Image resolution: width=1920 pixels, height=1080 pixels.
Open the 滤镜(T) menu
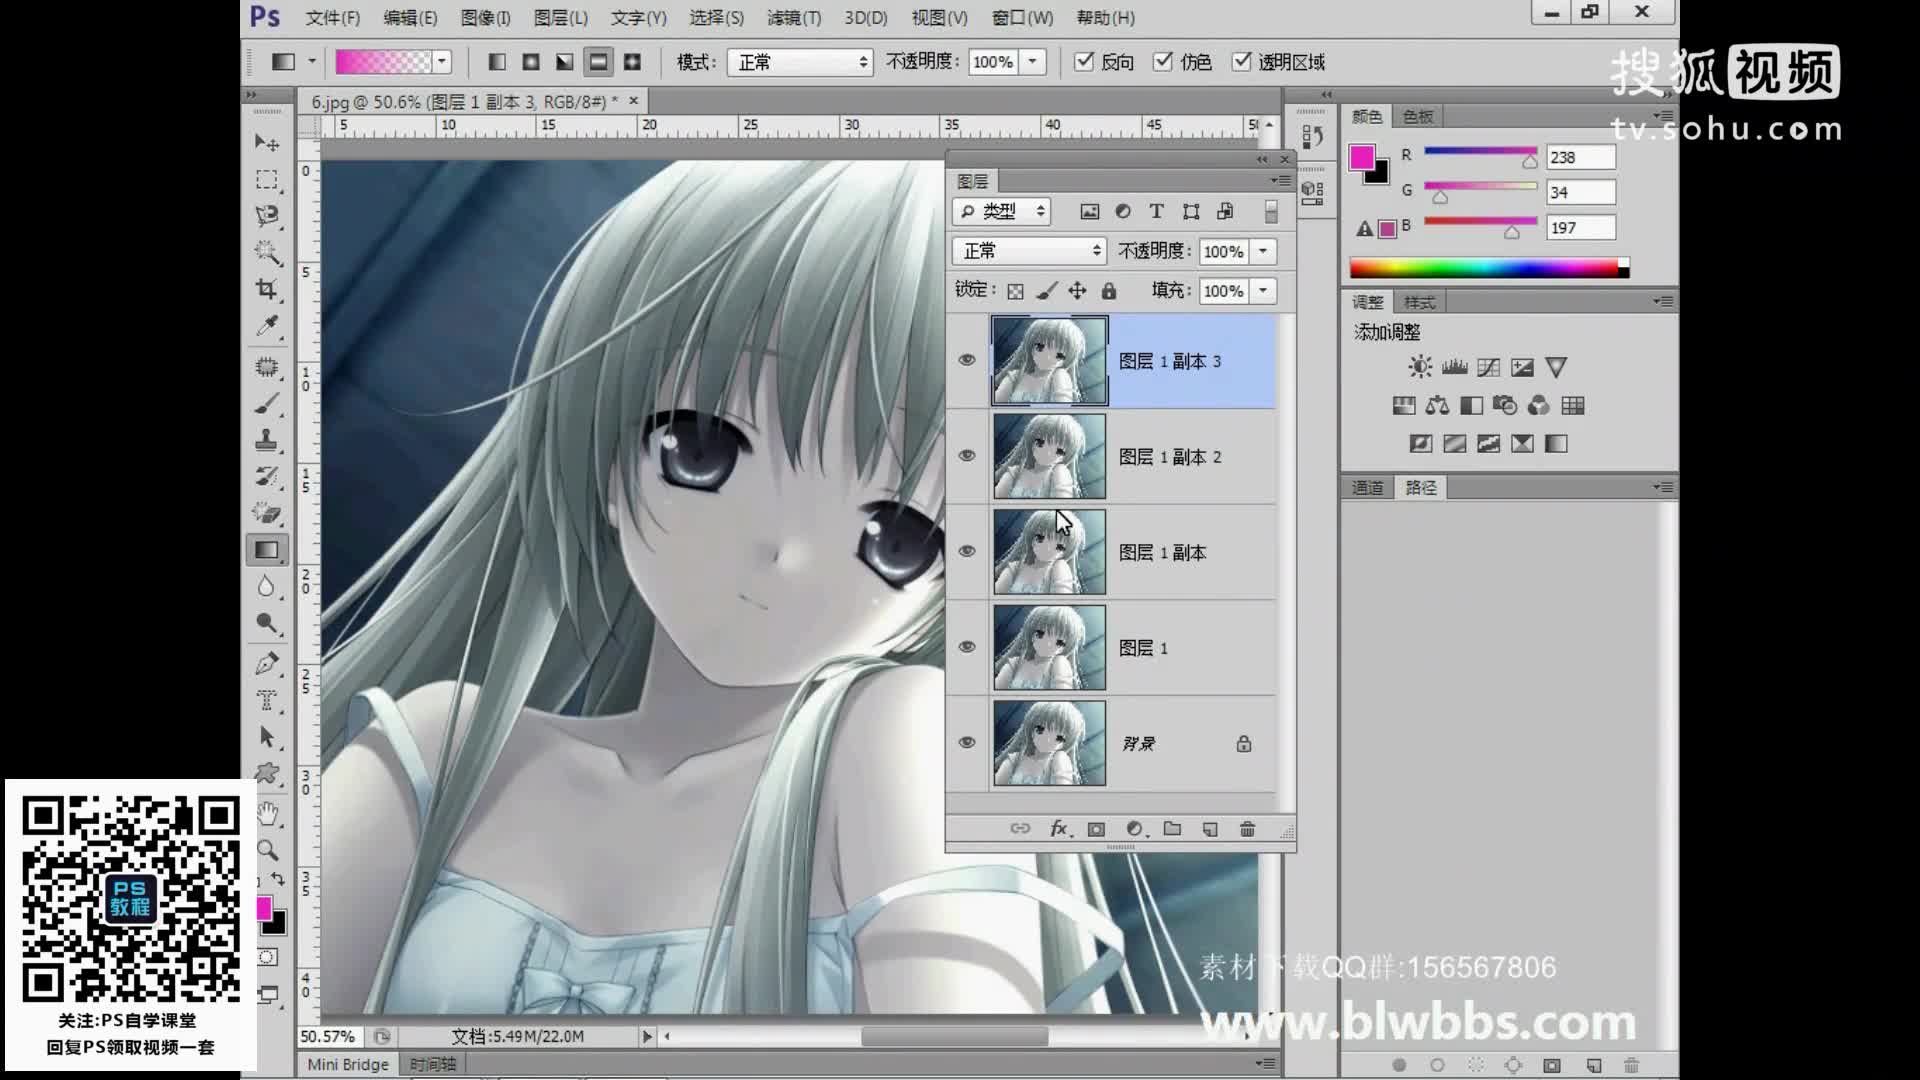click(794, 18)
